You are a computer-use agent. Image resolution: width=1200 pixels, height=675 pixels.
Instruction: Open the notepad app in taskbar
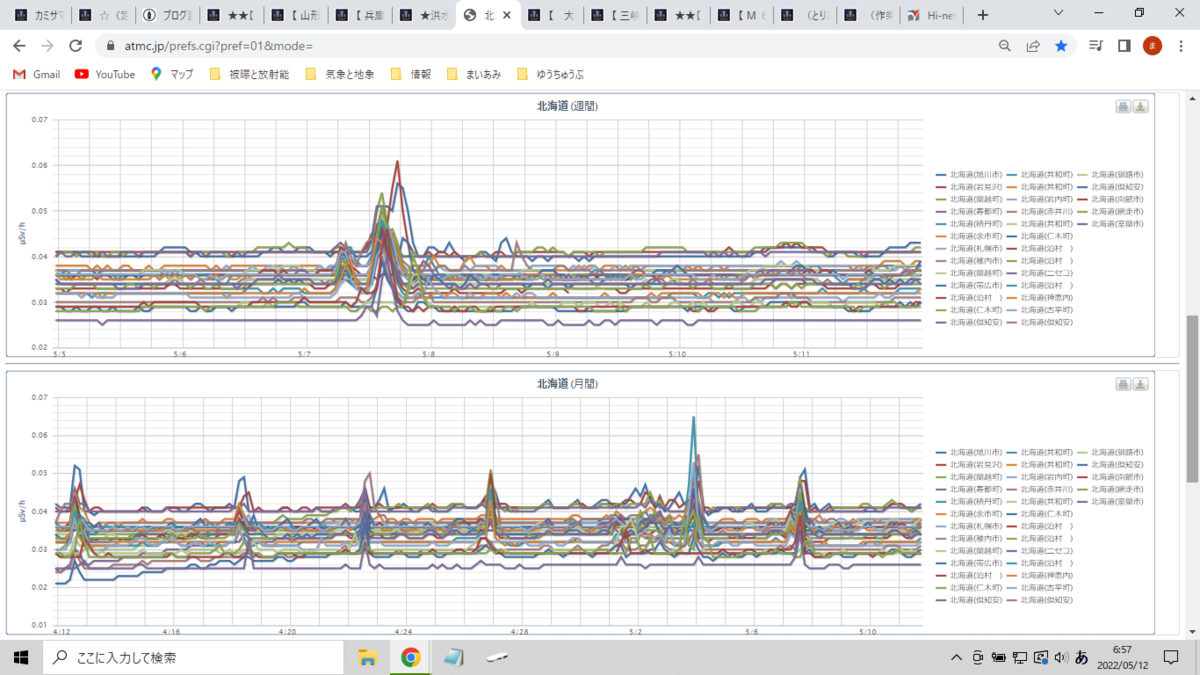tap(453, 657)
